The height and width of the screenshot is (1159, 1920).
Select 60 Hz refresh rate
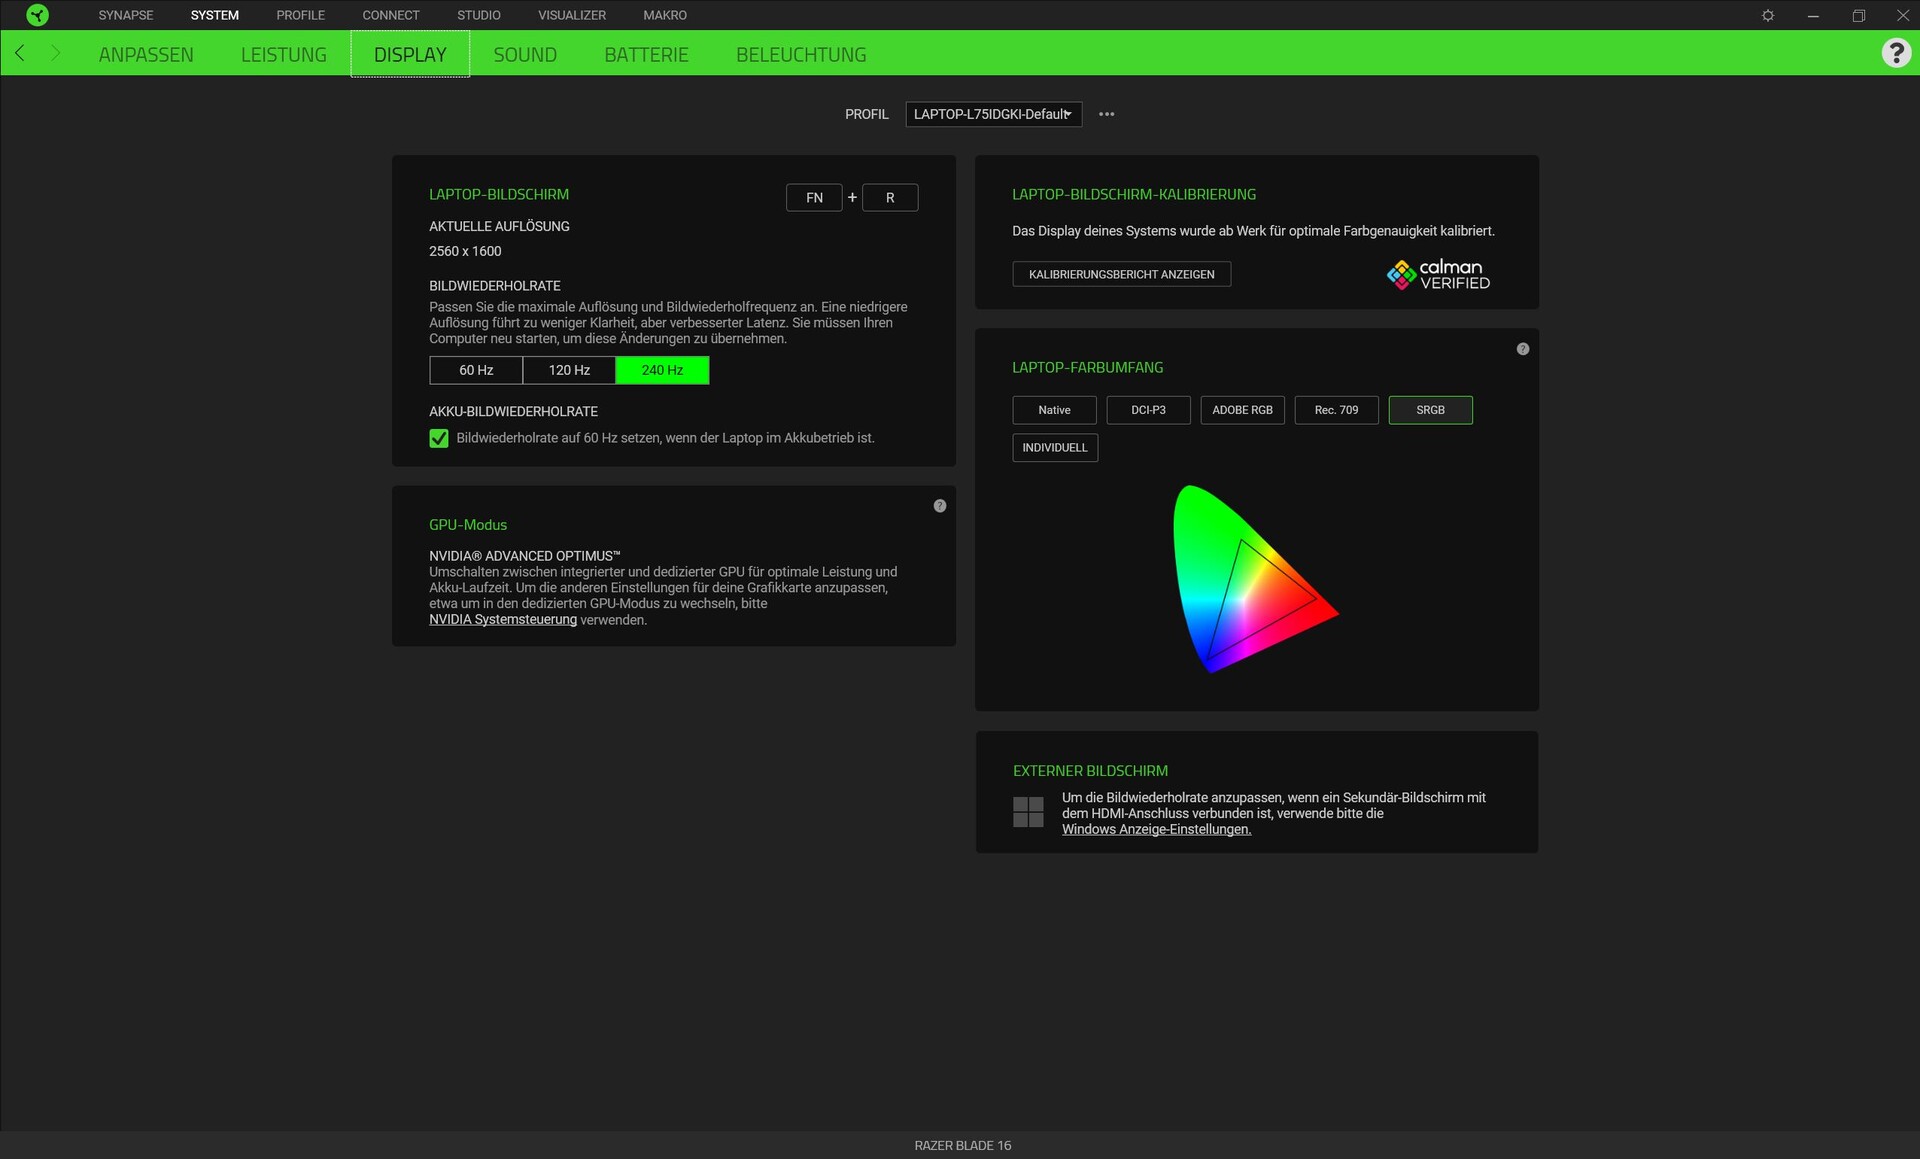[x=476, y=370]
